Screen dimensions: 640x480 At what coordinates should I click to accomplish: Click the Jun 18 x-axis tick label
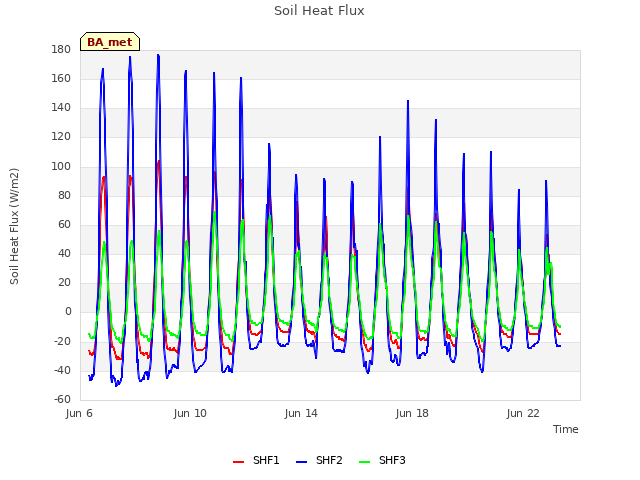412,413
